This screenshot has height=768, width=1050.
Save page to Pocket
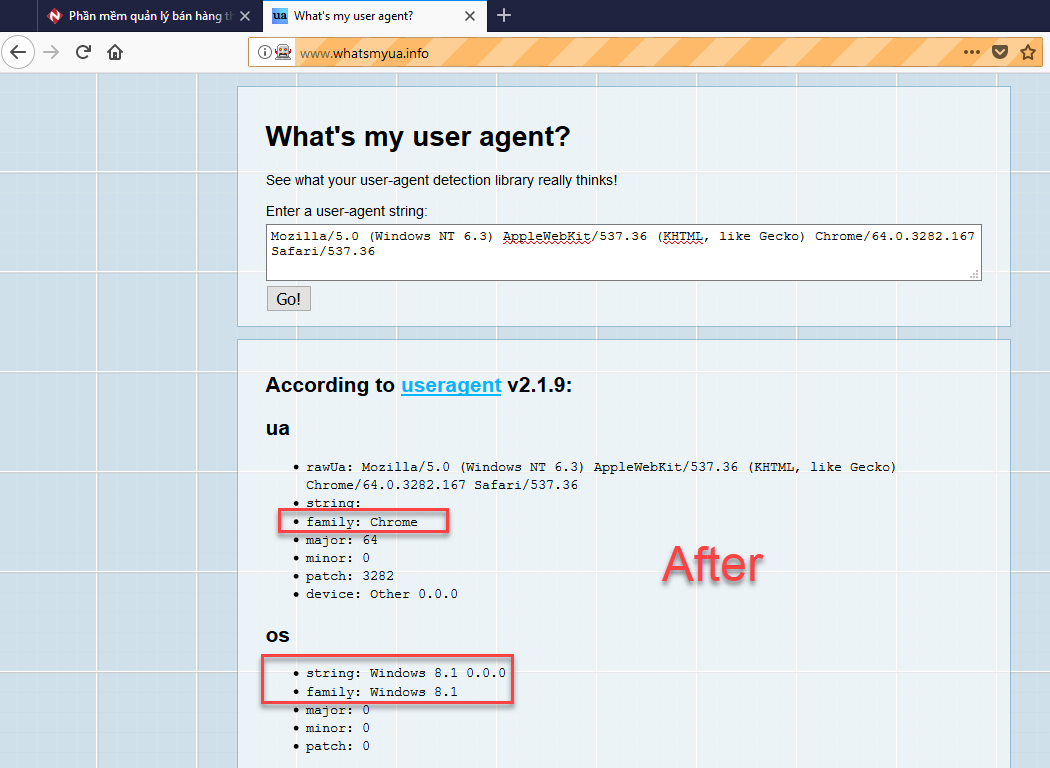pos(1000,52)
